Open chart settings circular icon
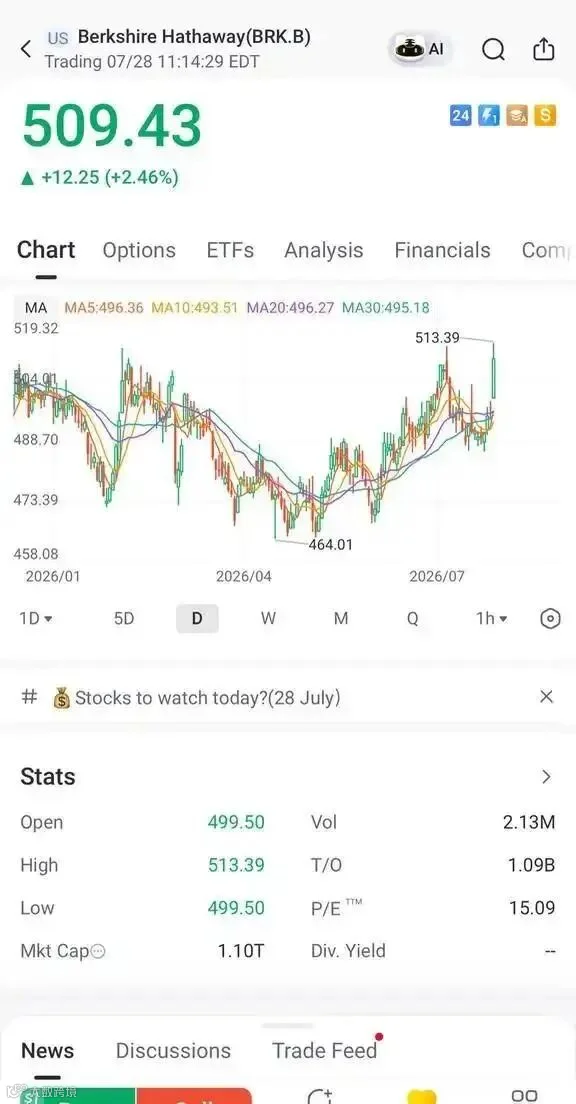The image size is (576, 1104). [x=550, y=619]
